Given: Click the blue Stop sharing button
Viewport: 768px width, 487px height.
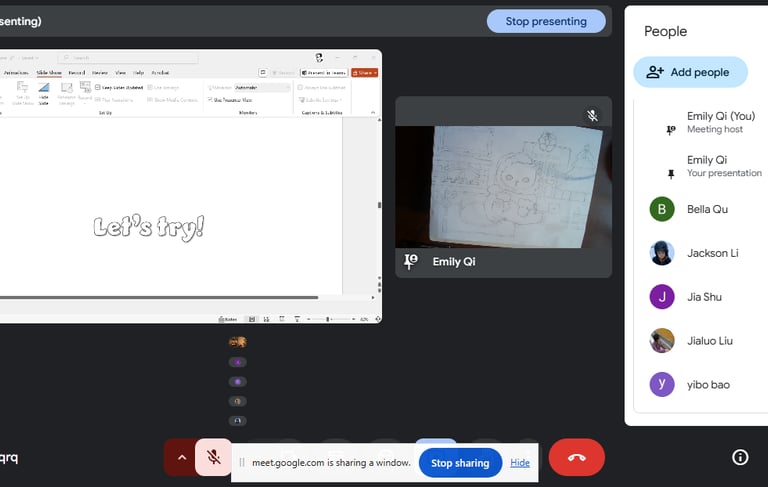Looking at the screenshot, I should (x=460, y=463).
